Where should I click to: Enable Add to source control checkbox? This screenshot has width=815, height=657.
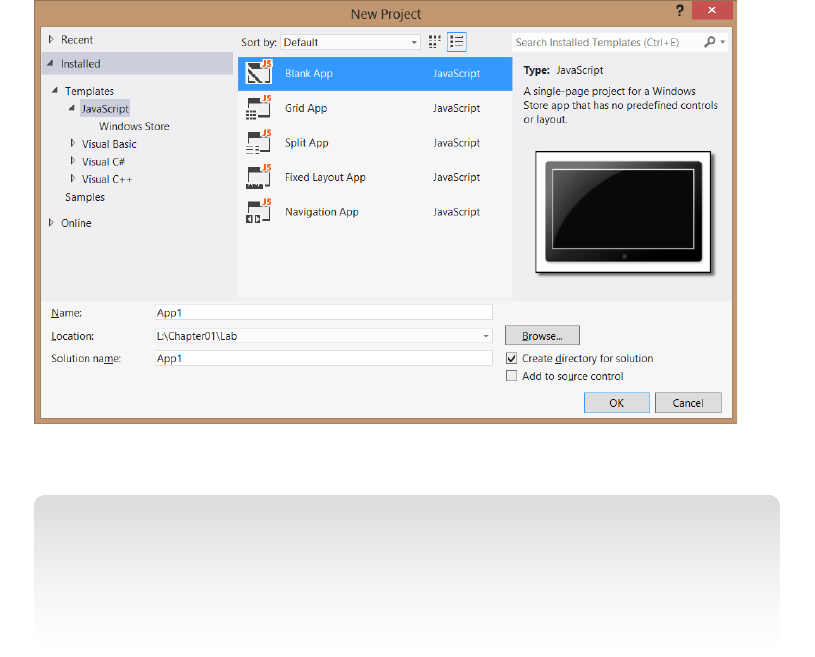[x=511, y=376]
